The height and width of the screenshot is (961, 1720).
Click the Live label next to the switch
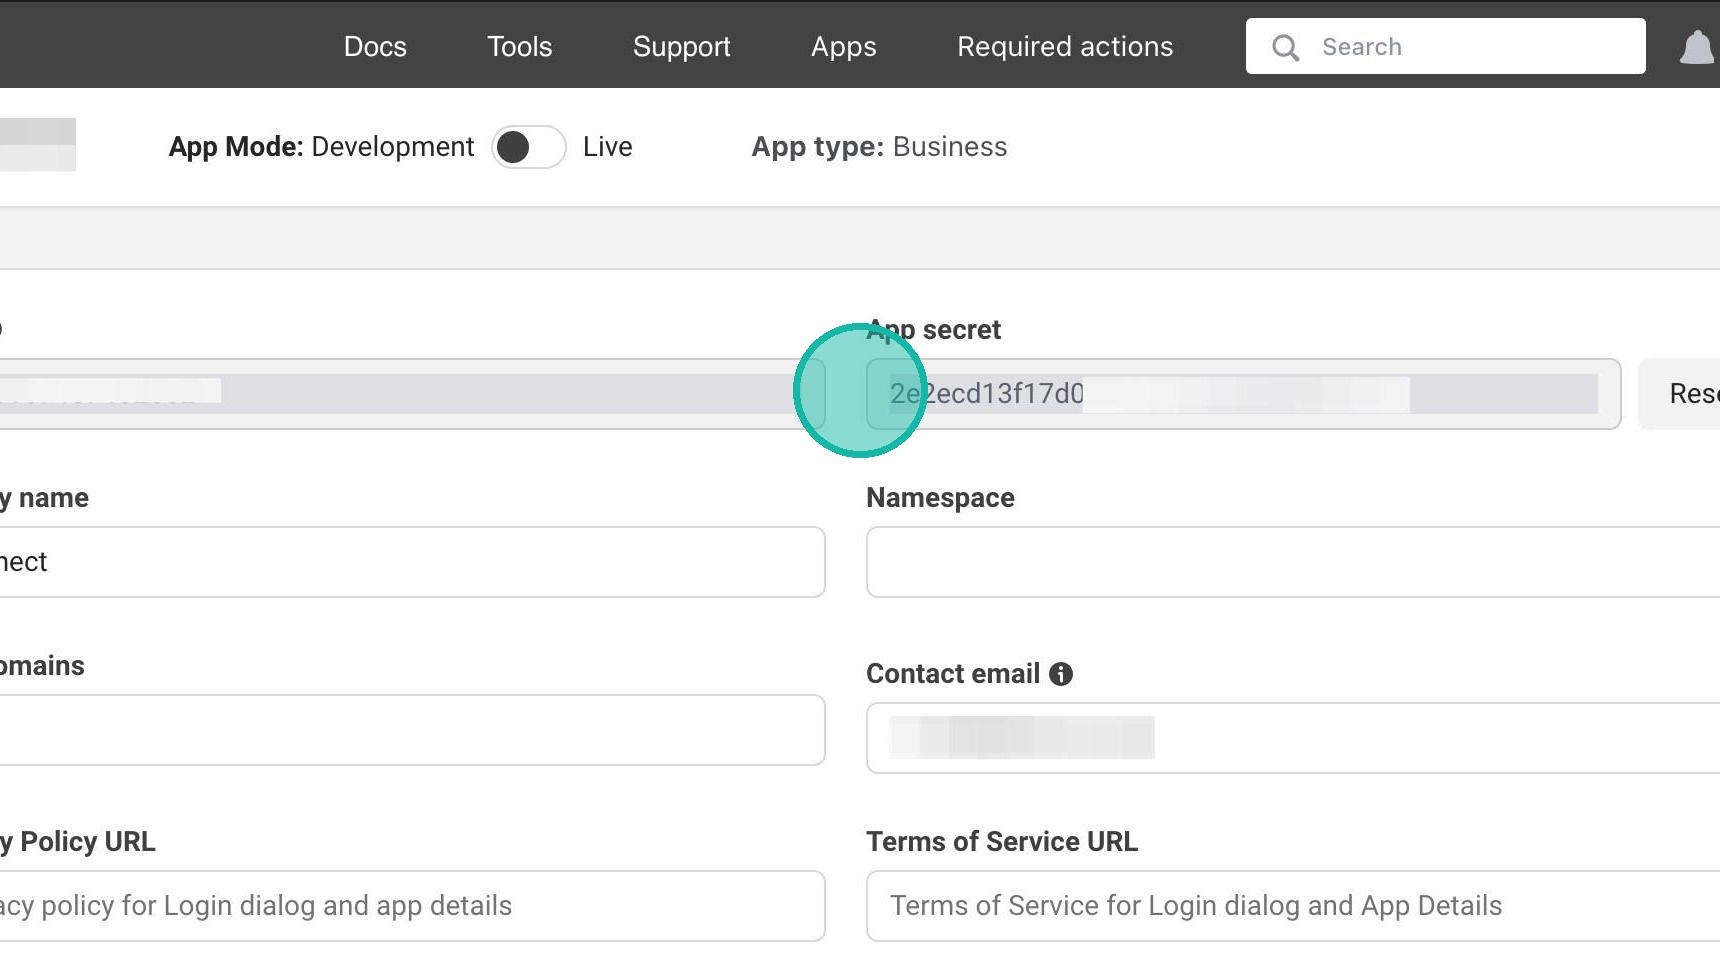click(x=608, y=147)
